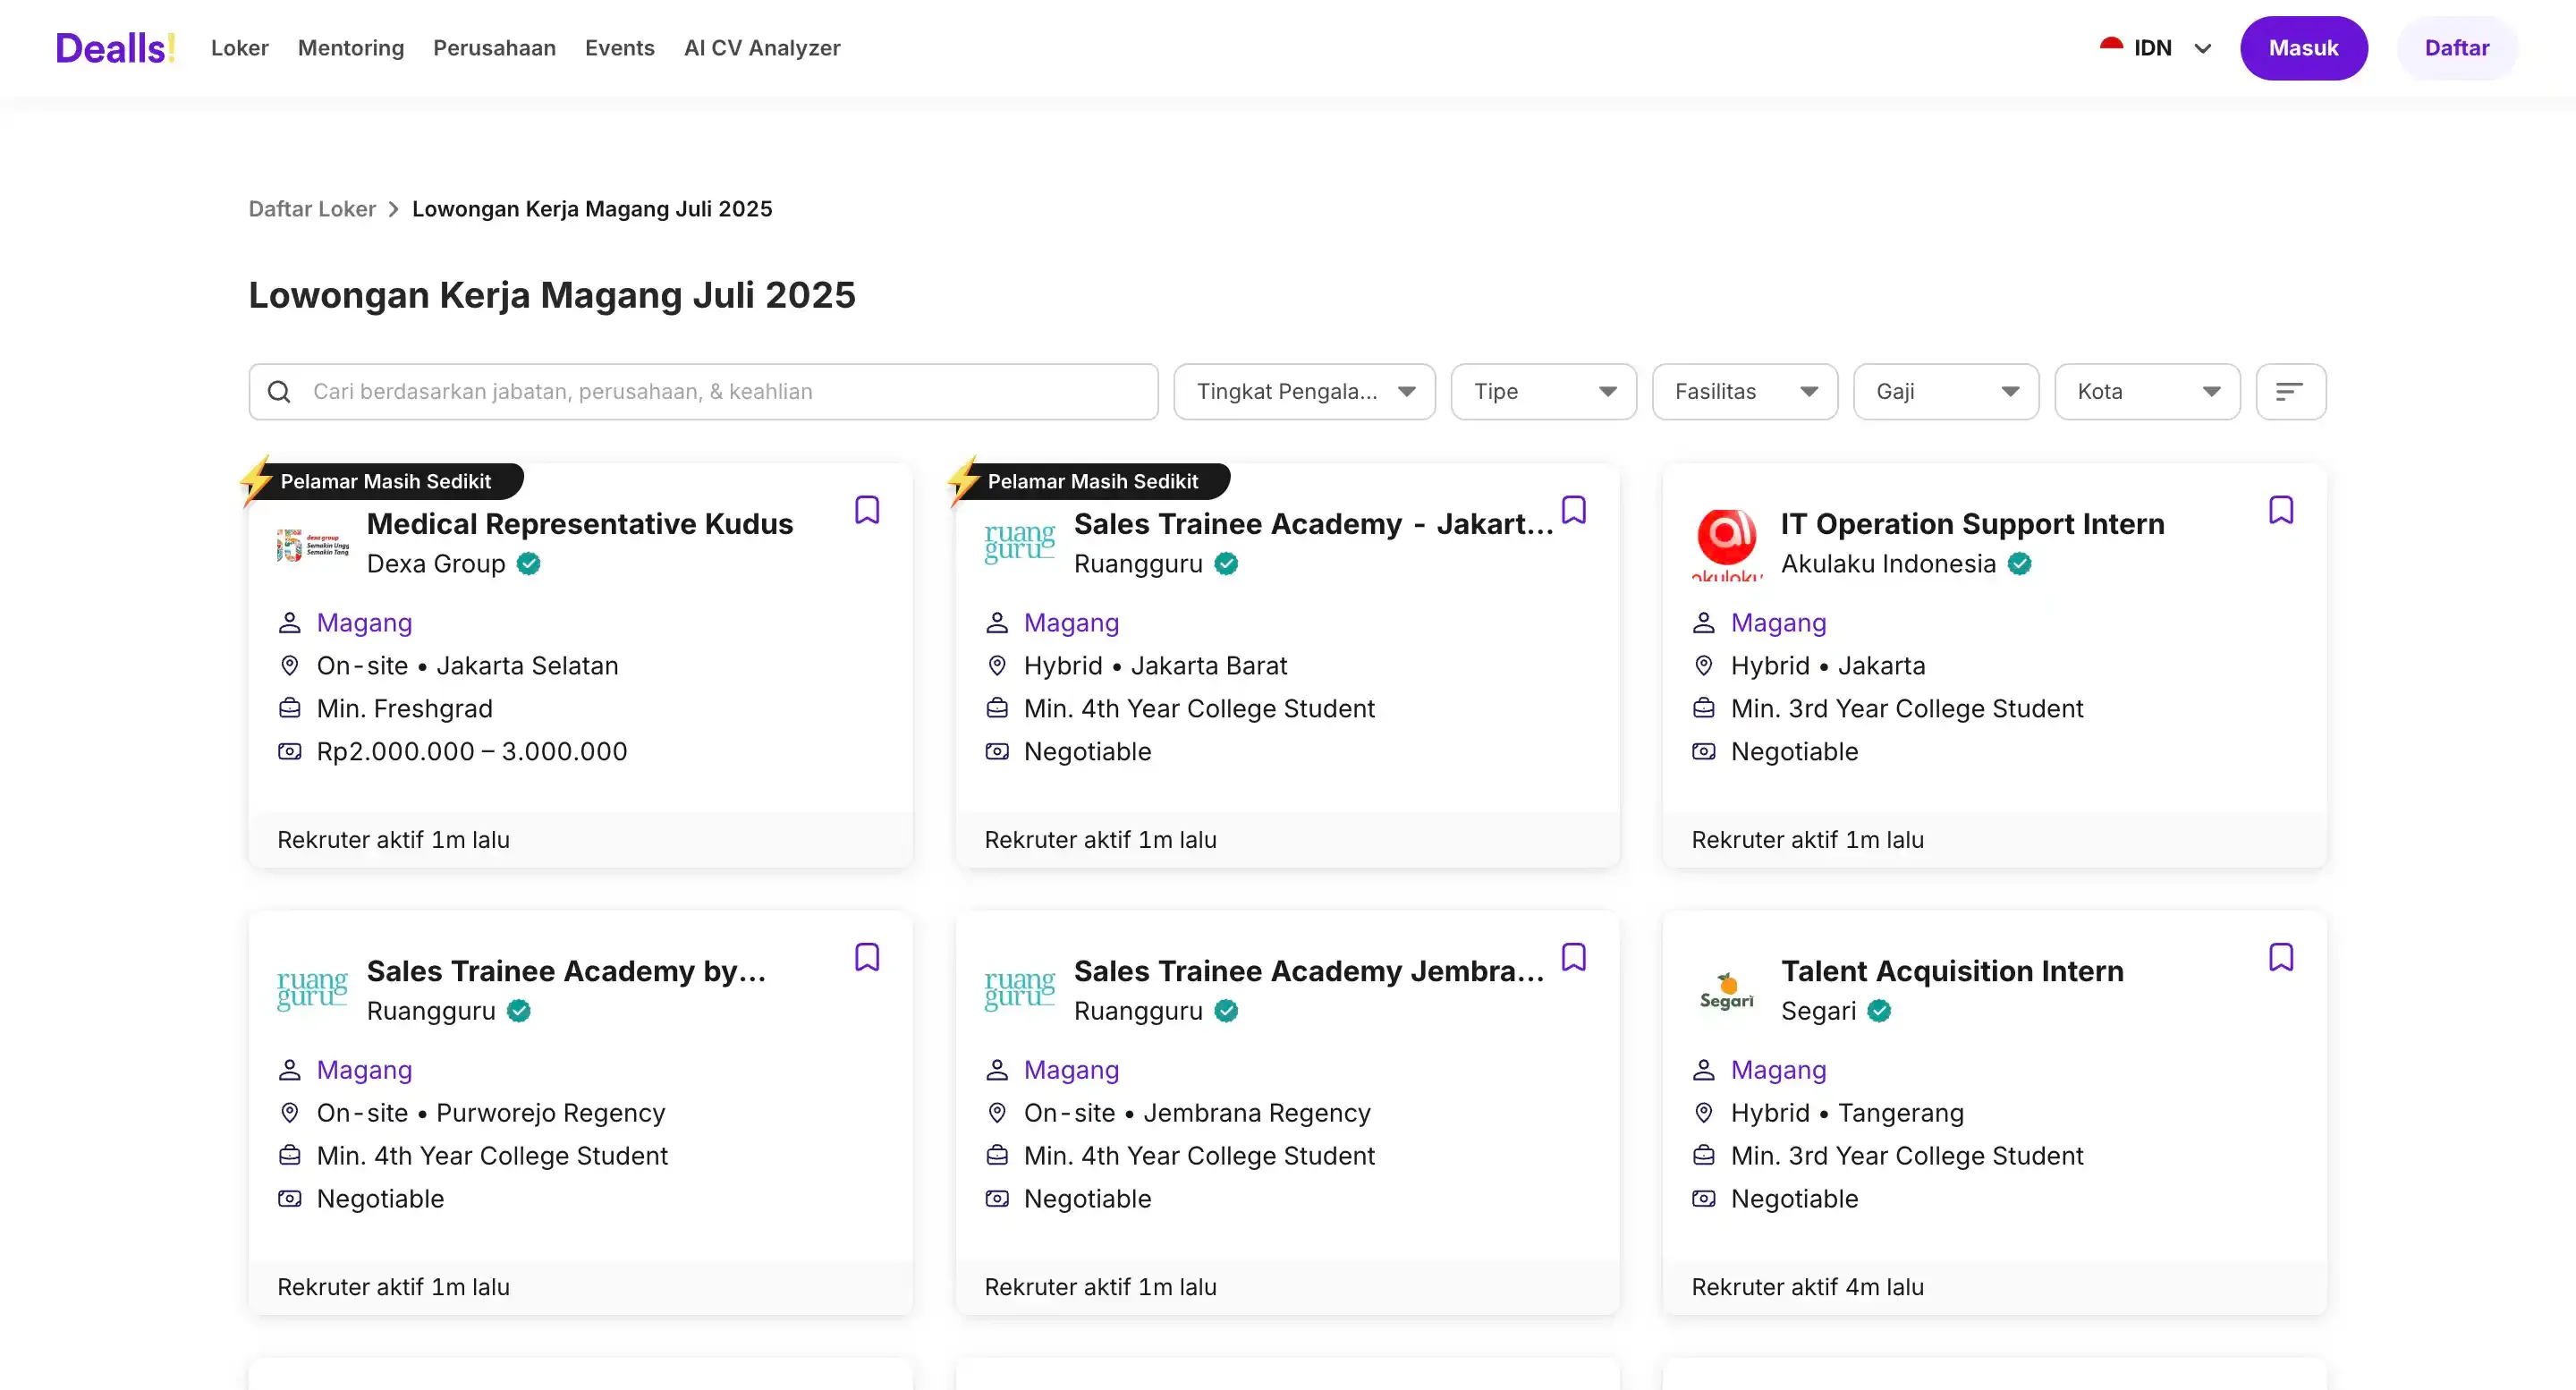The image size is (2576, 1390).
Task: Click Ruangguru logo on Jakarta Barat card
Action: tap(1020, 544)
